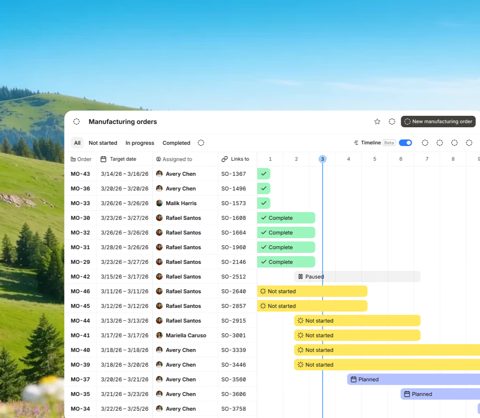Screen dimensions: 480x418
Task: Click Rafael Santos's avatar in the MO-30 row
Action: [x=159, y=218]
